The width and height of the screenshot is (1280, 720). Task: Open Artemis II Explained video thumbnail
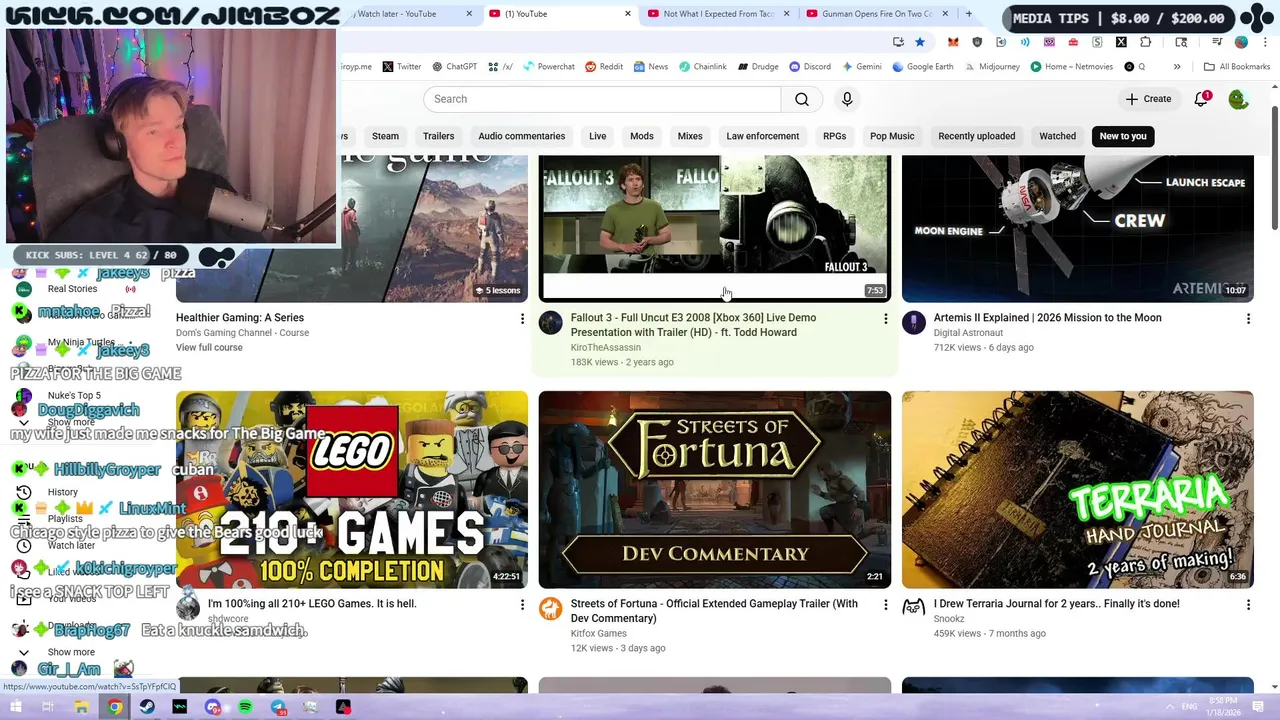(x=1077, y=228)
